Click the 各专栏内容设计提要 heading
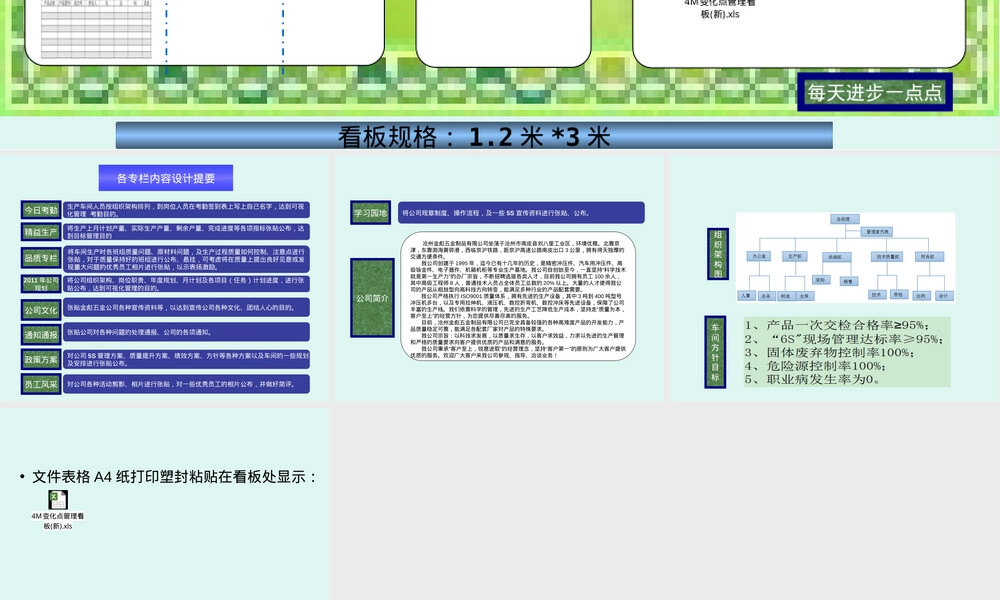Image resolution: width=1000 pixels, height=600 pixels. 166,178
